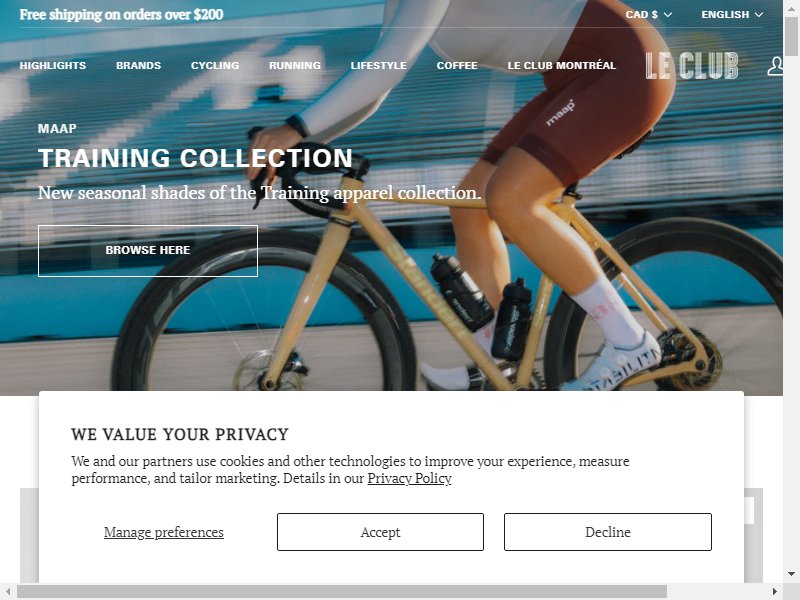The image size is (800, 600).
Task: Open the Cycling menu
Action: pyautogui.click(x=215, y=65)
